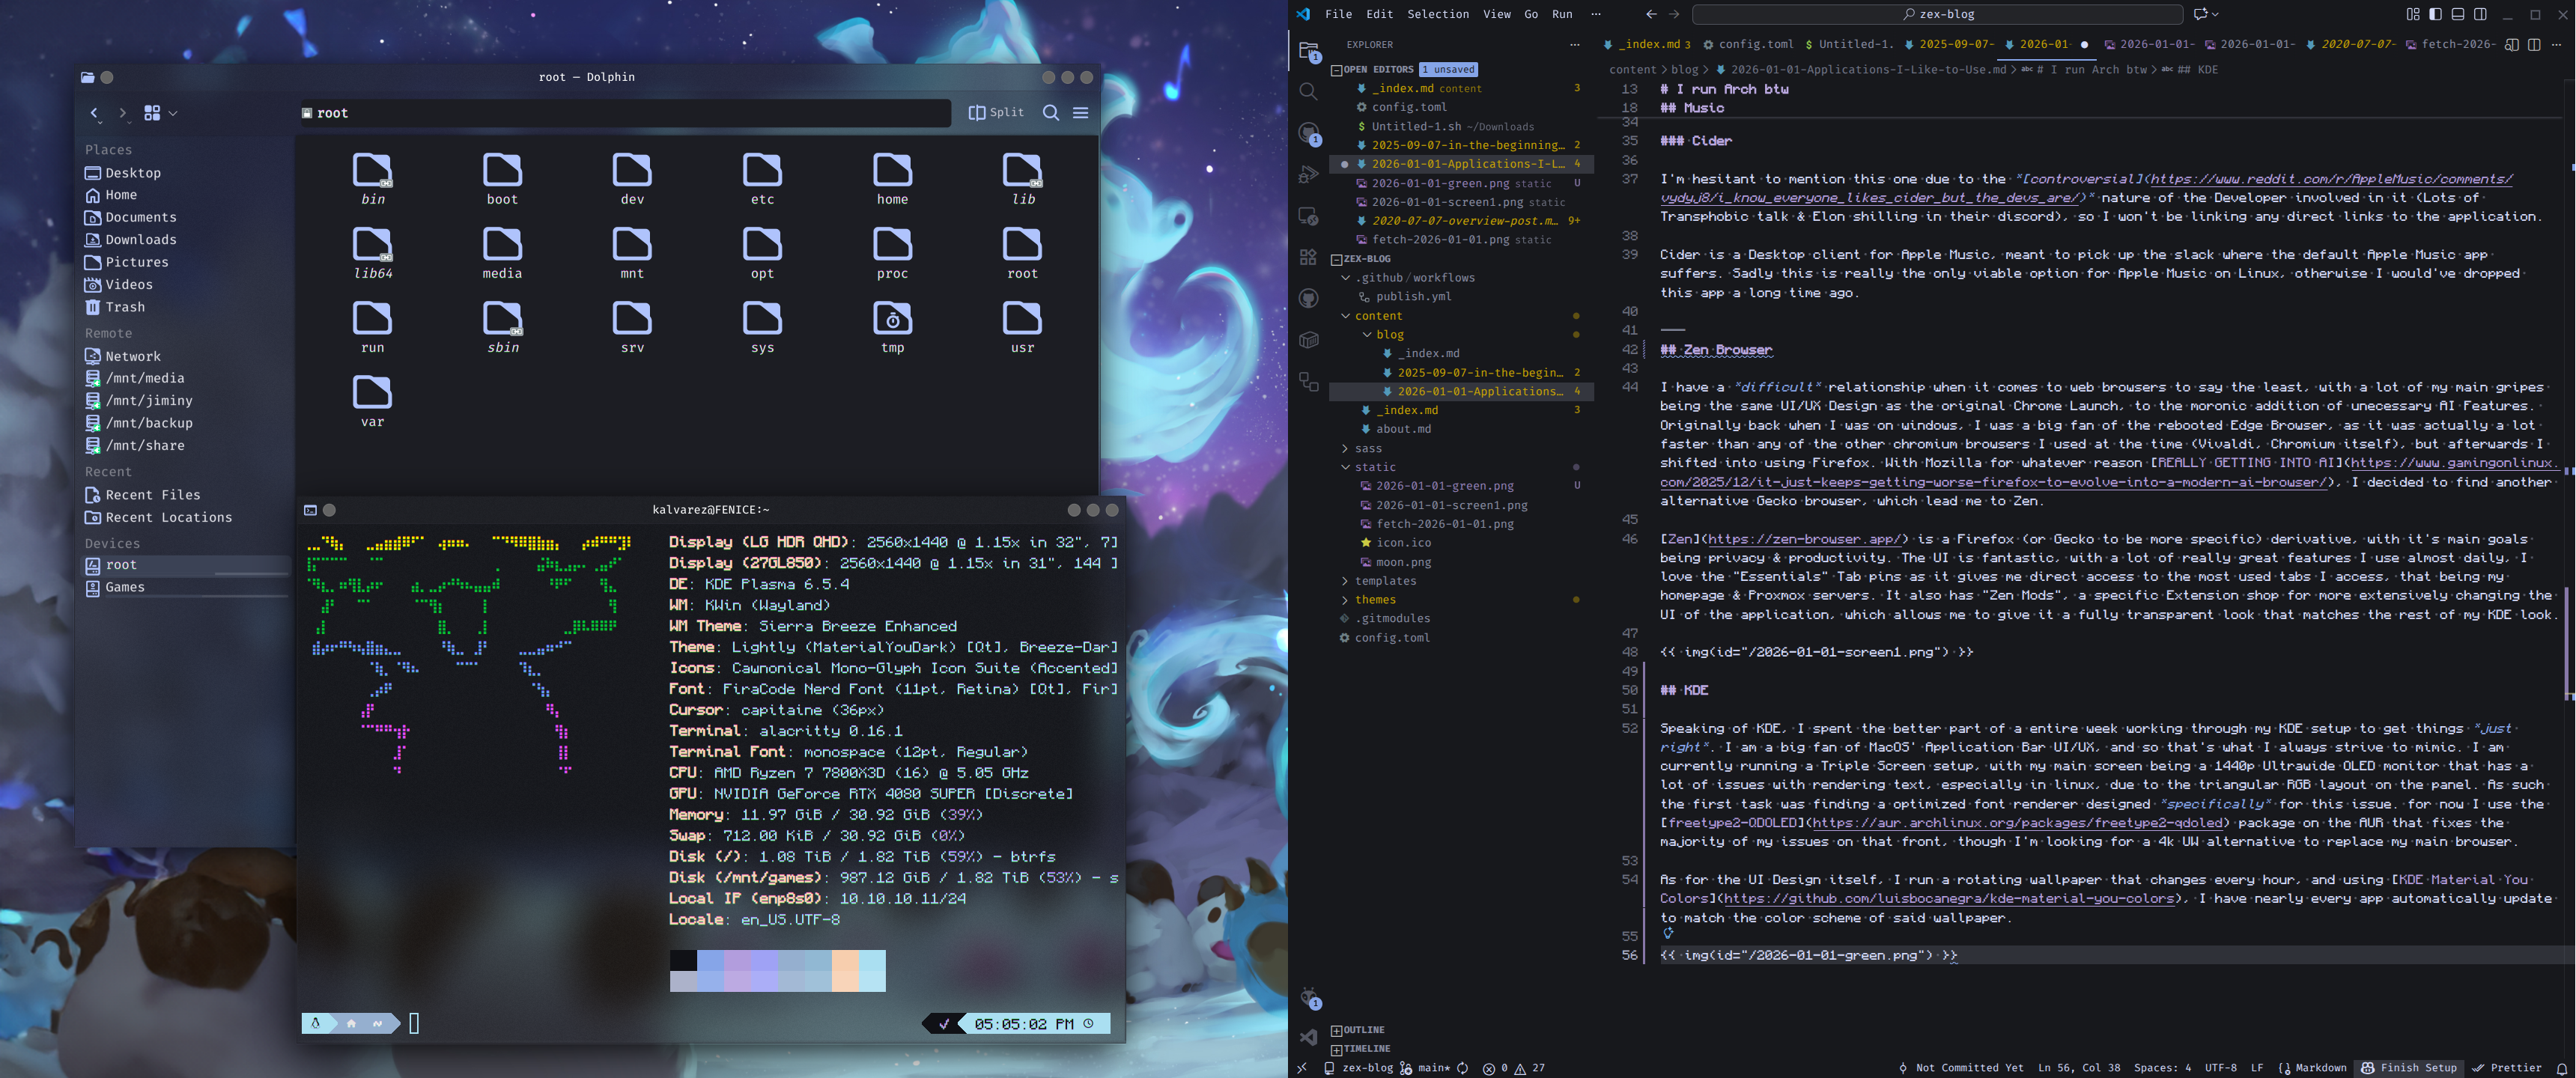Click the peach color block in terminal

pos(845,970)
